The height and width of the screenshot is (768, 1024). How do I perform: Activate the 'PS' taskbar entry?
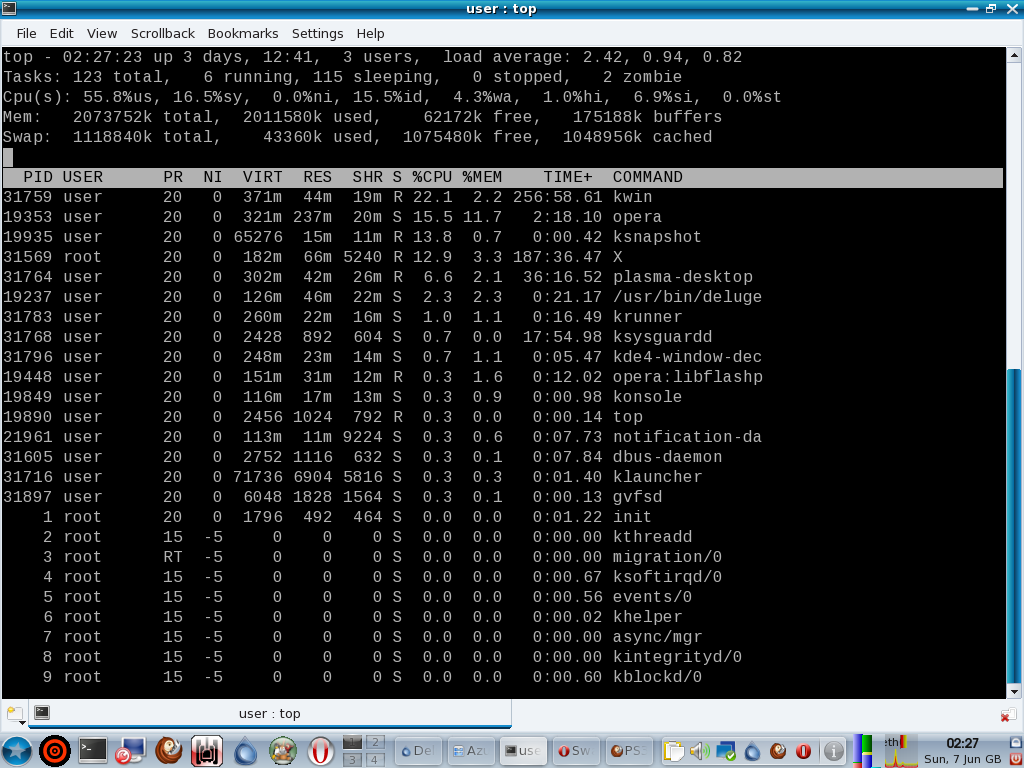(x=630, y=751)
